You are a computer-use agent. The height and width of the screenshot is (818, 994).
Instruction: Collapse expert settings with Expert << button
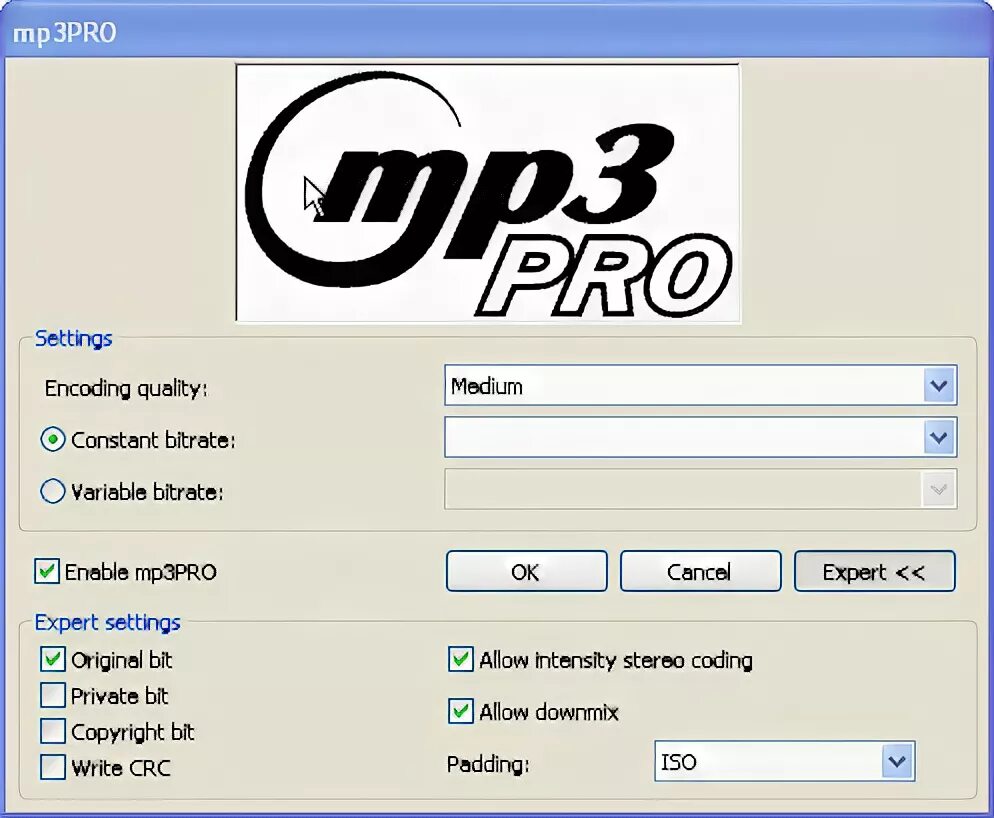[x=874, y=571]
